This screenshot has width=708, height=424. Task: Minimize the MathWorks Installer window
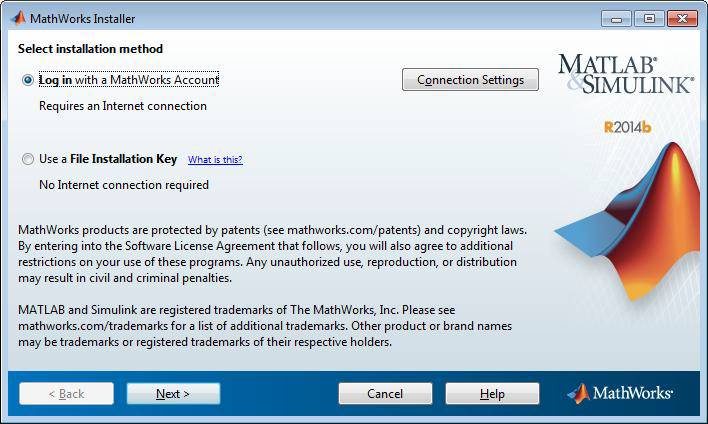pos(617,18)
